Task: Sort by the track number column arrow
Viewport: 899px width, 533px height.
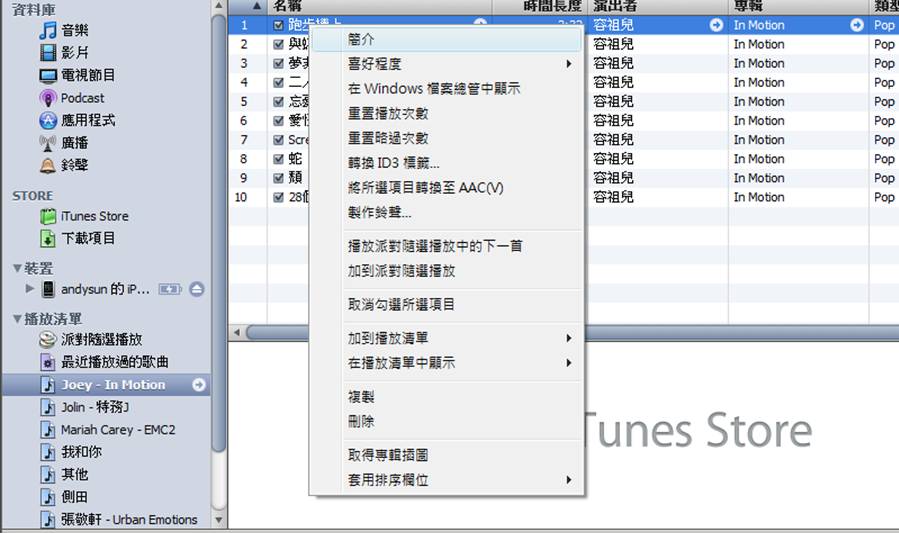Action: (257, 6)
